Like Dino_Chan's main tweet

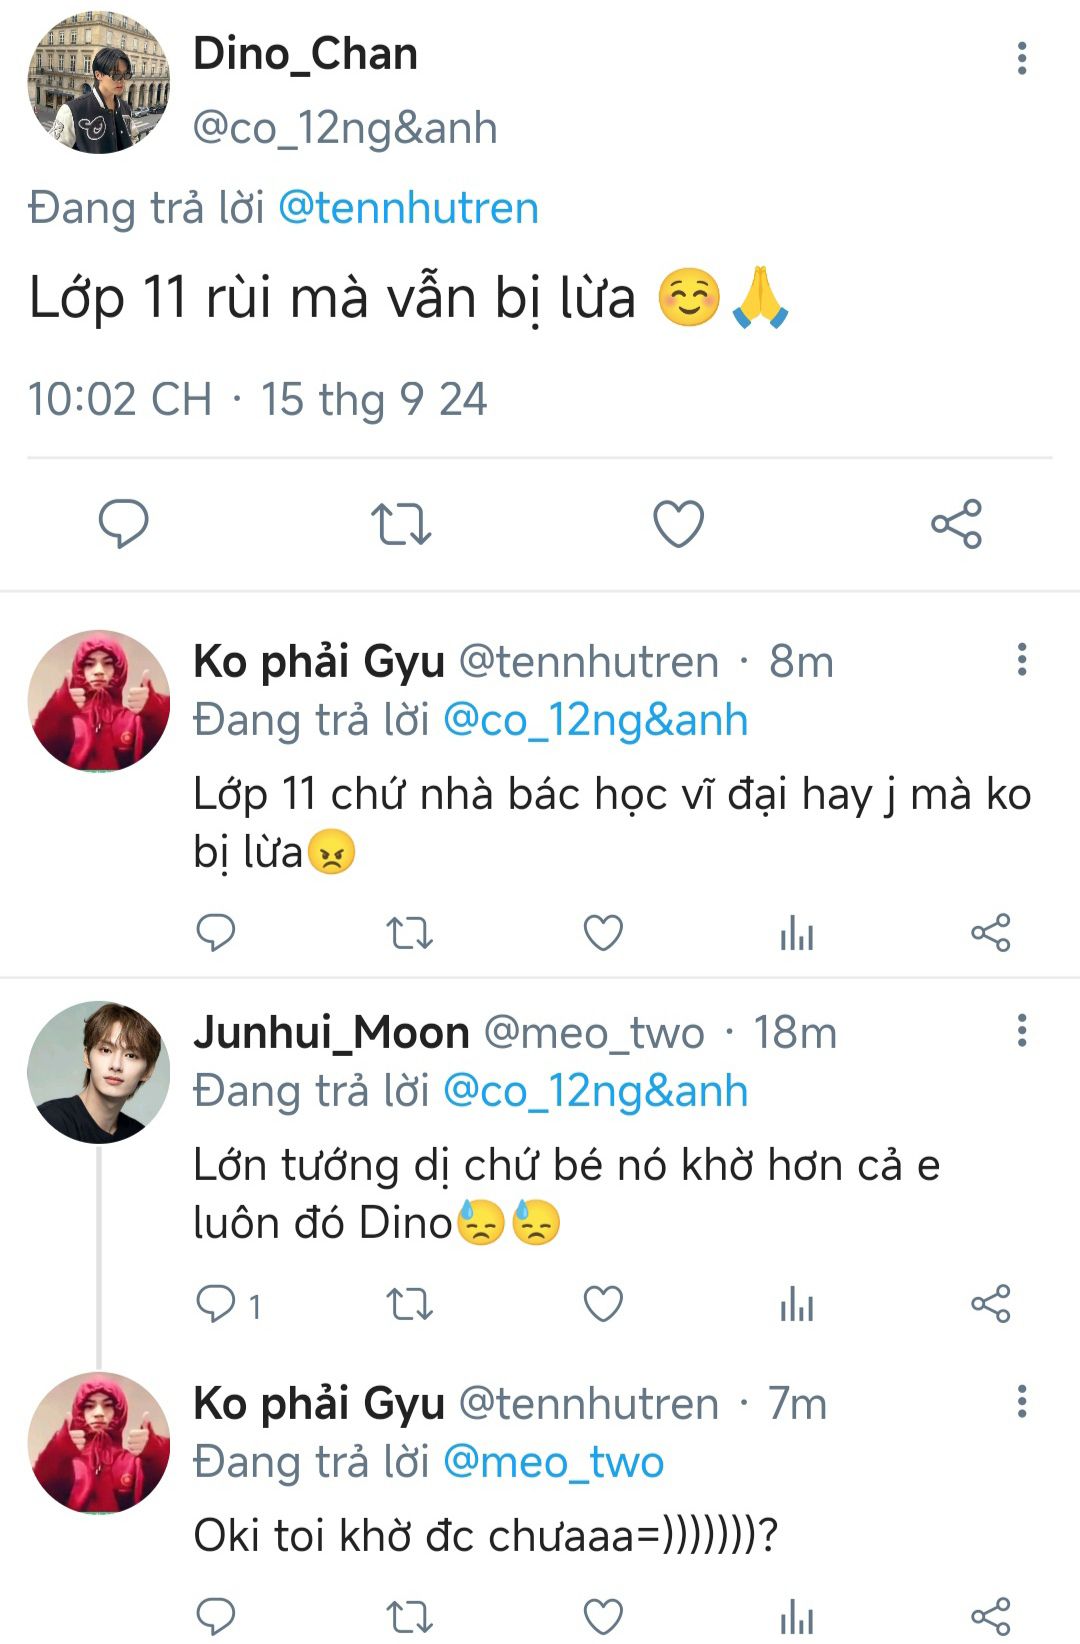pyautogui.click(x=678, y=524)
